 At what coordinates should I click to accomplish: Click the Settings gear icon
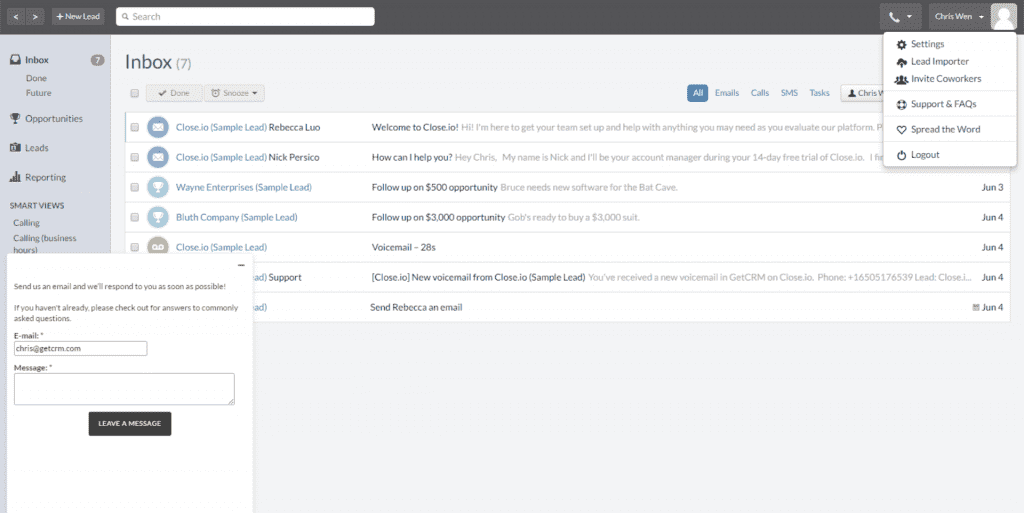coord(901,44)
